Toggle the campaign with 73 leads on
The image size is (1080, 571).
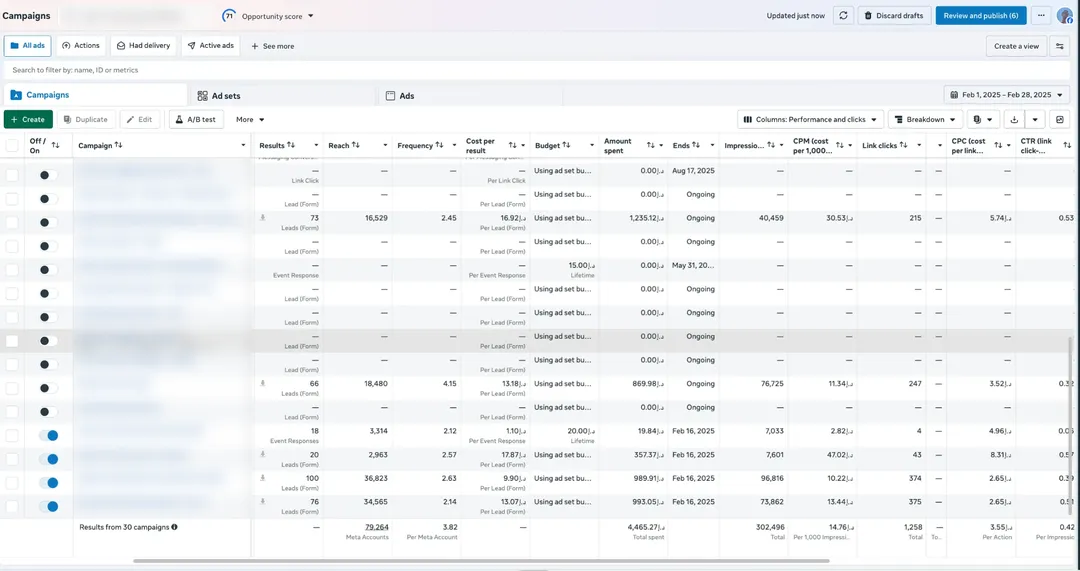point(48,222)
